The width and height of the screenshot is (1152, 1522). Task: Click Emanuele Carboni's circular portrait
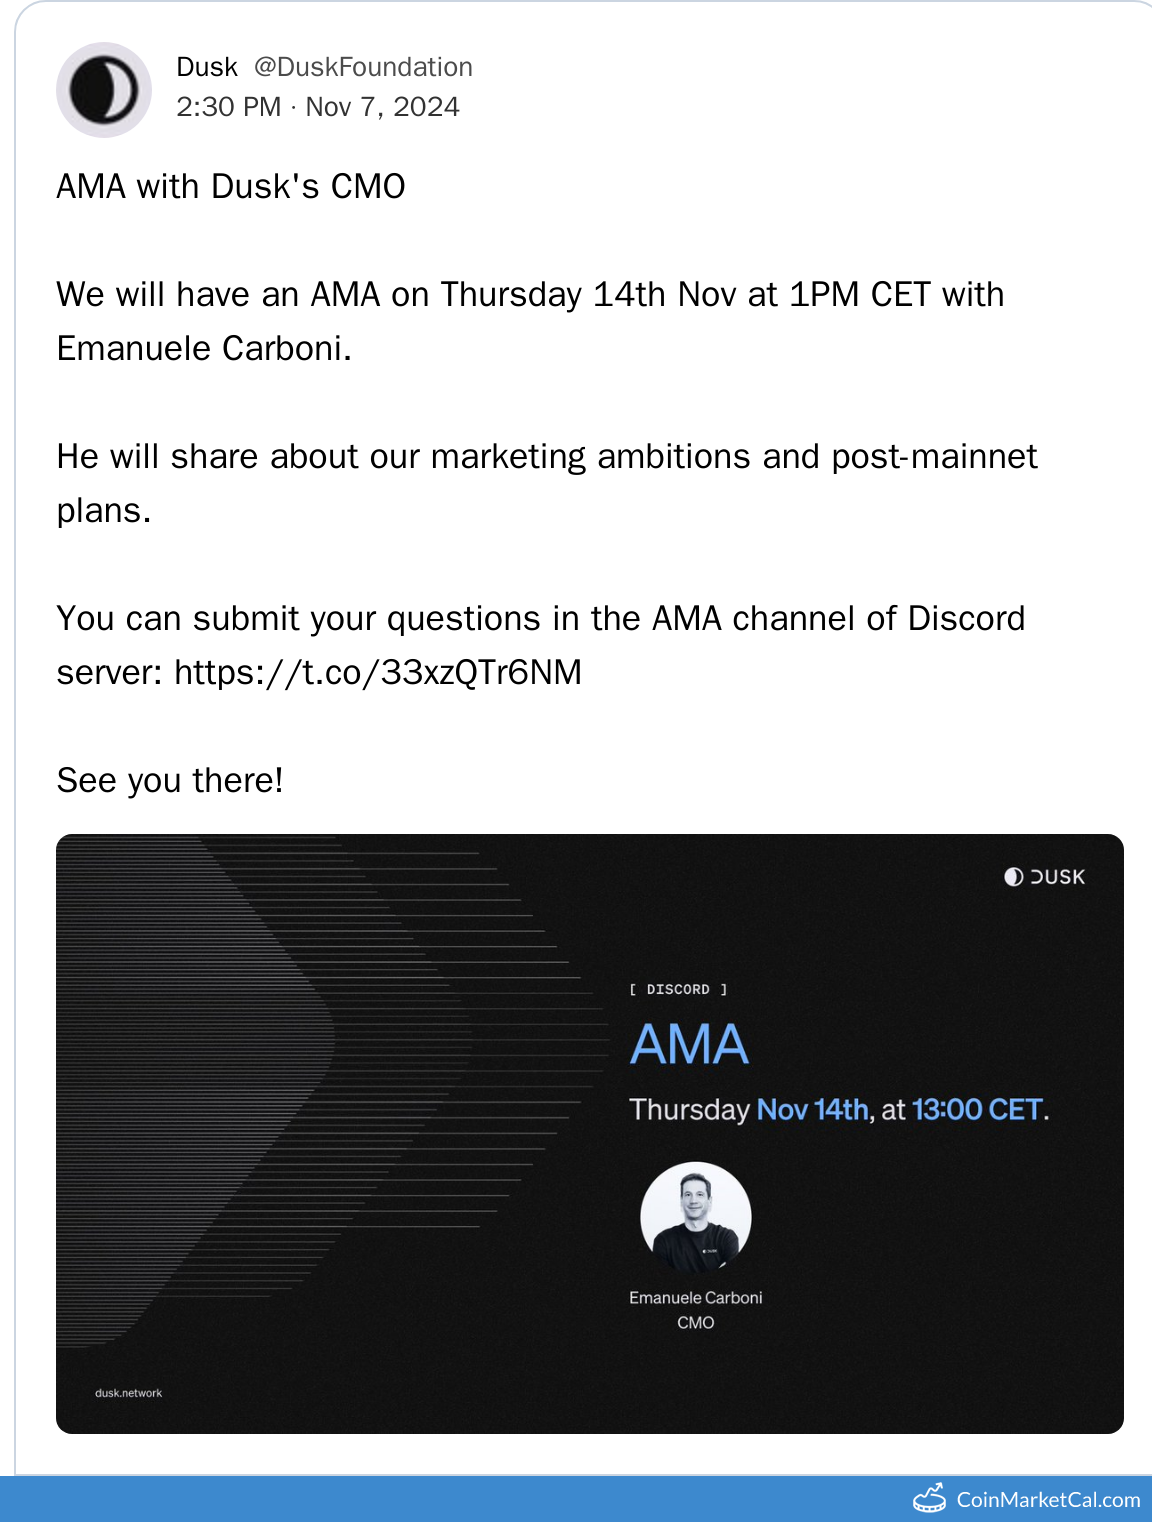[696, 1217]
